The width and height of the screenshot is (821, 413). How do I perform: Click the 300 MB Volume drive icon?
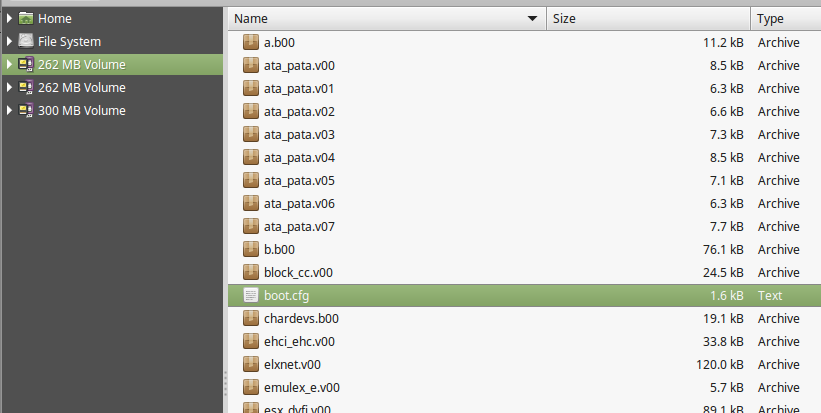coord(26,110)
